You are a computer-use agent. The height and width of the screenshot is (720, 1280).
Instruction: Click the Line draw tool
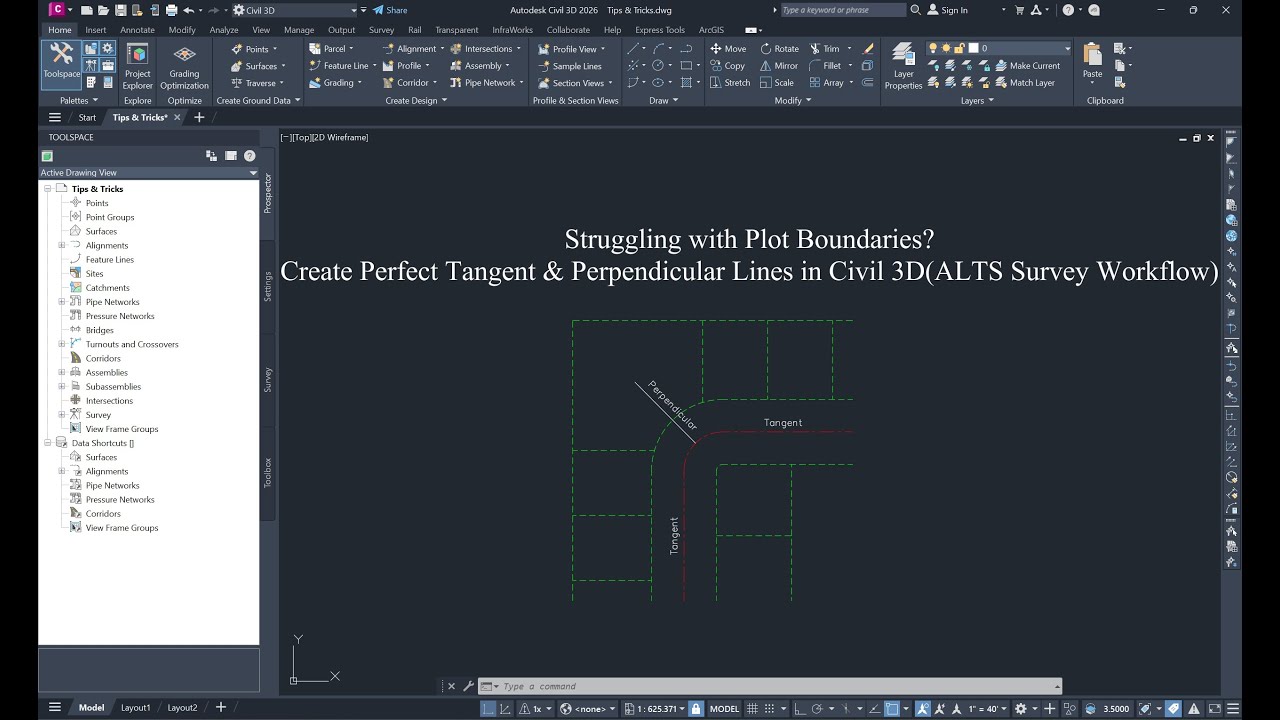[x=633, y=48]
